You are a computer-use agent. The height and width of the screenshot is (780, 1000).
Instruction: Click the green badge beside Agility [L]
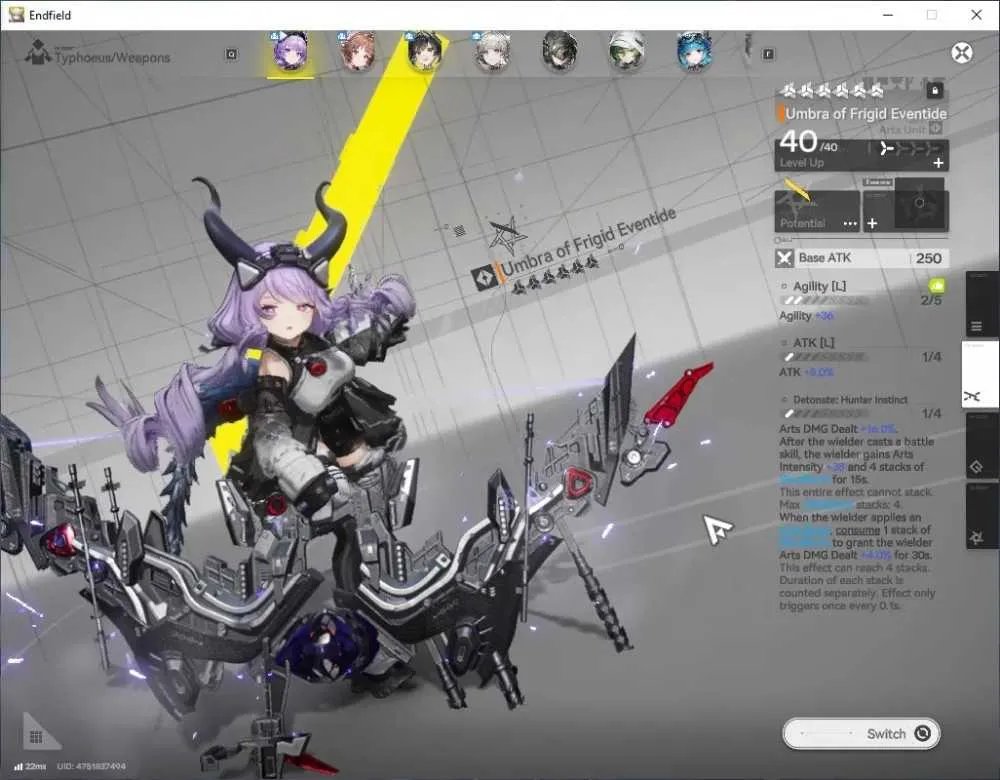(936, 285)
